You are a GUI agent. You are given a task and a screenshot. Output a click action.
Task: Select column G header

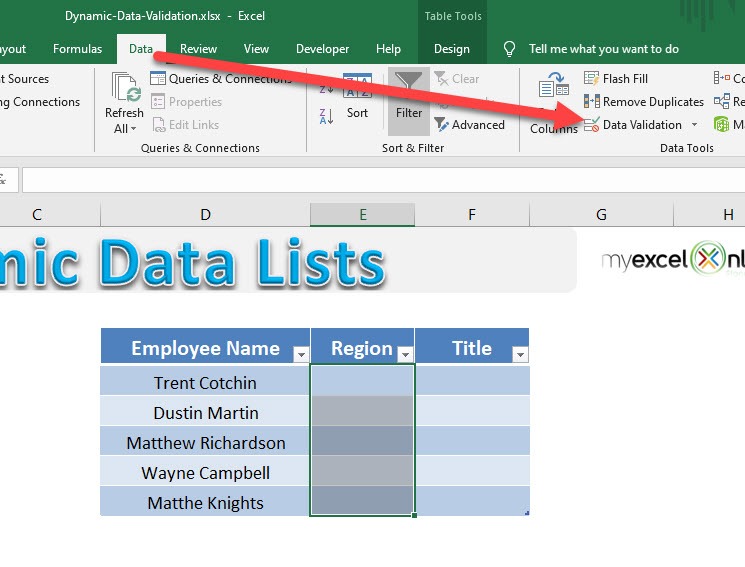[601, 214]
